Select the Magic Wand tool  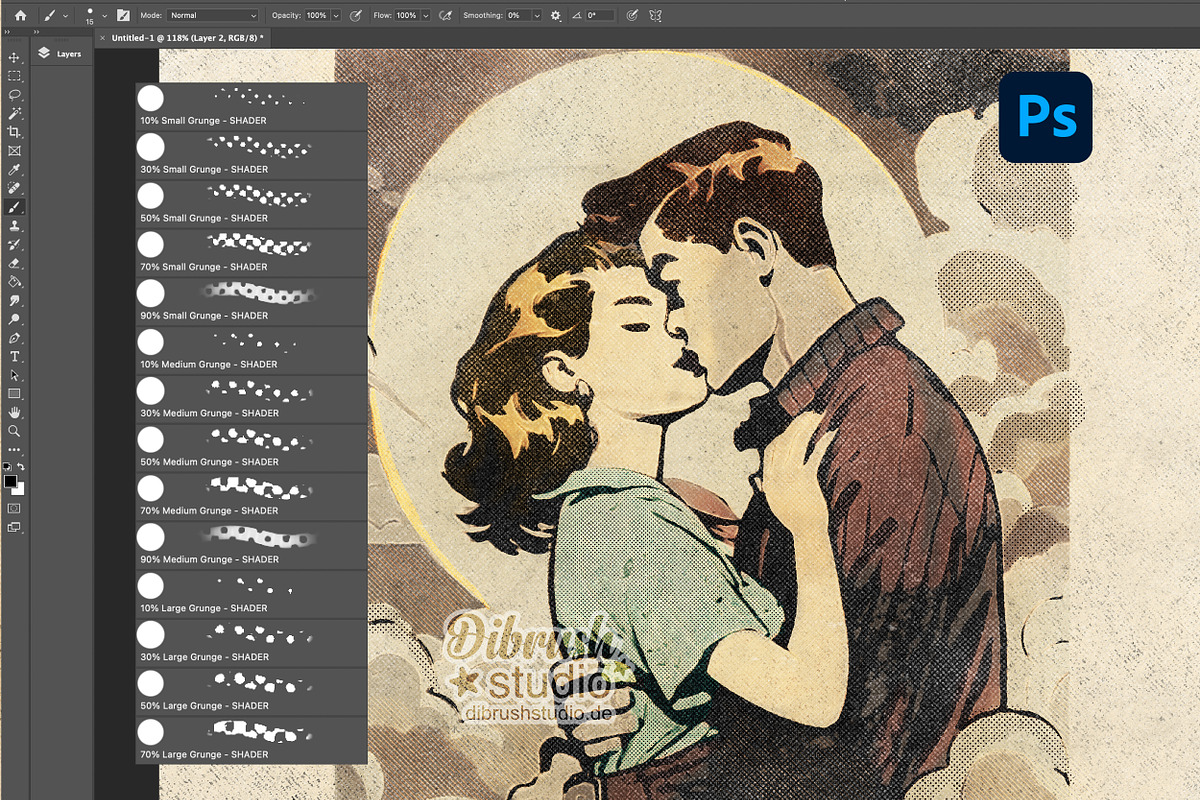(x=14, y=114)
